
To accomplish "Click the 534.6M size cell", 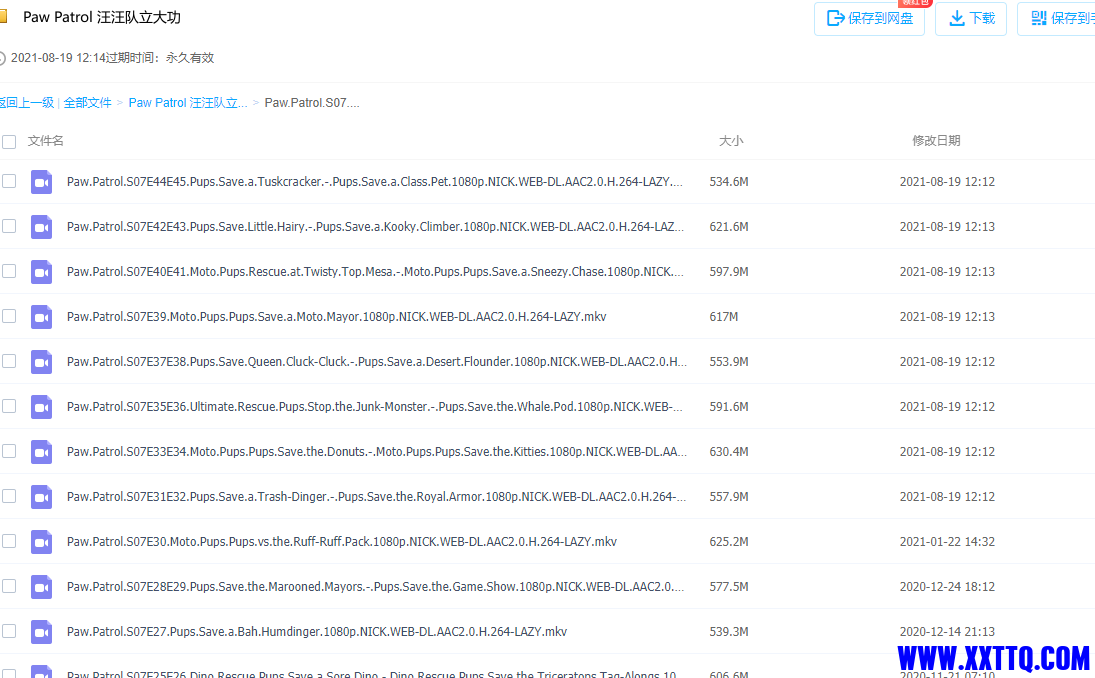I will tap(729, 182).
